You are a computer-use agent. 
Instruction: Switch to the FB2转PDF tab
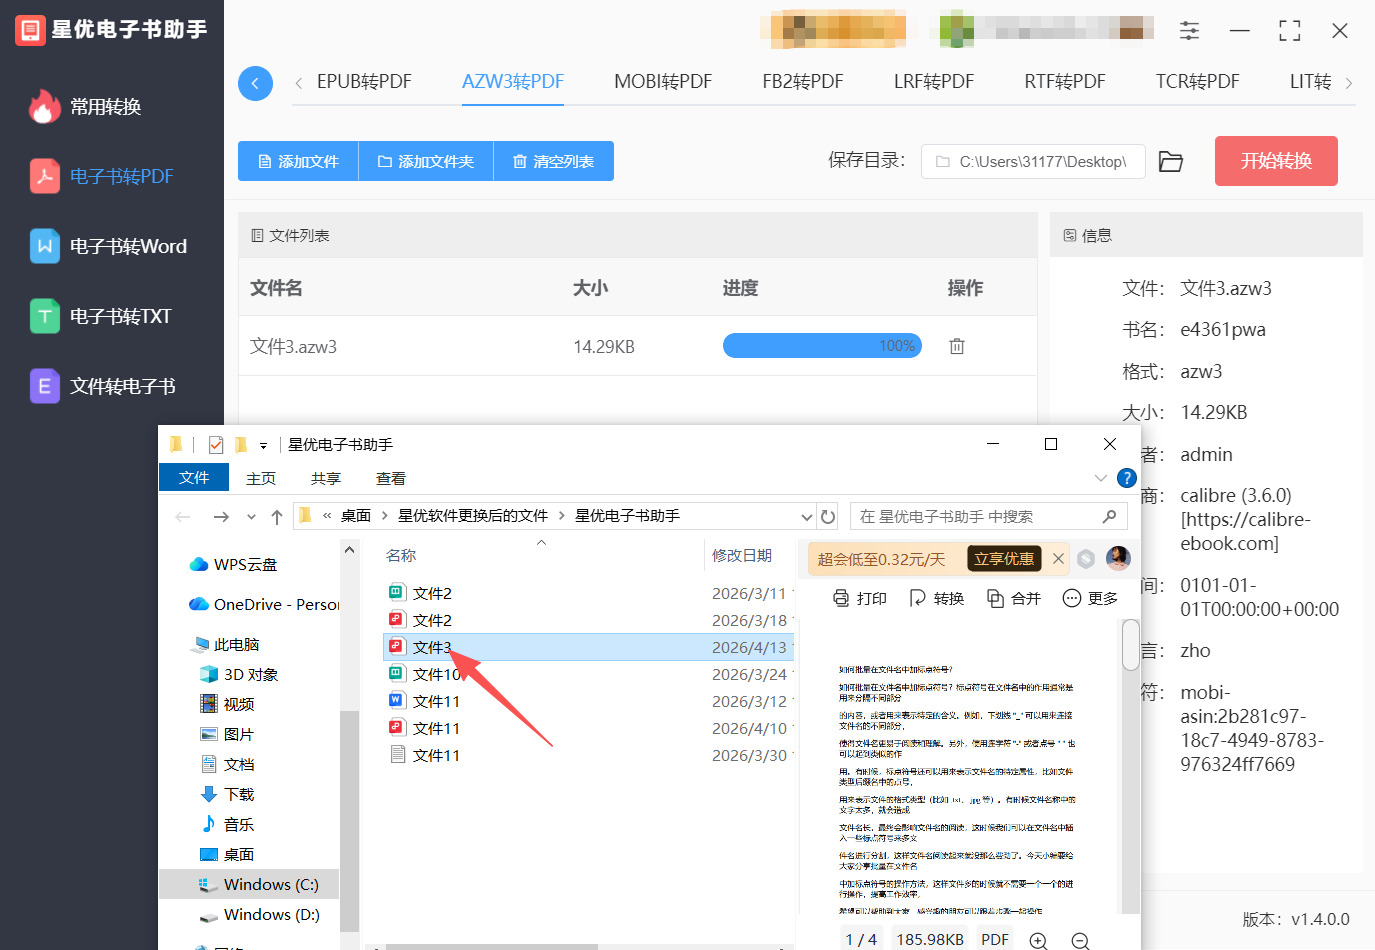point(803,82)
